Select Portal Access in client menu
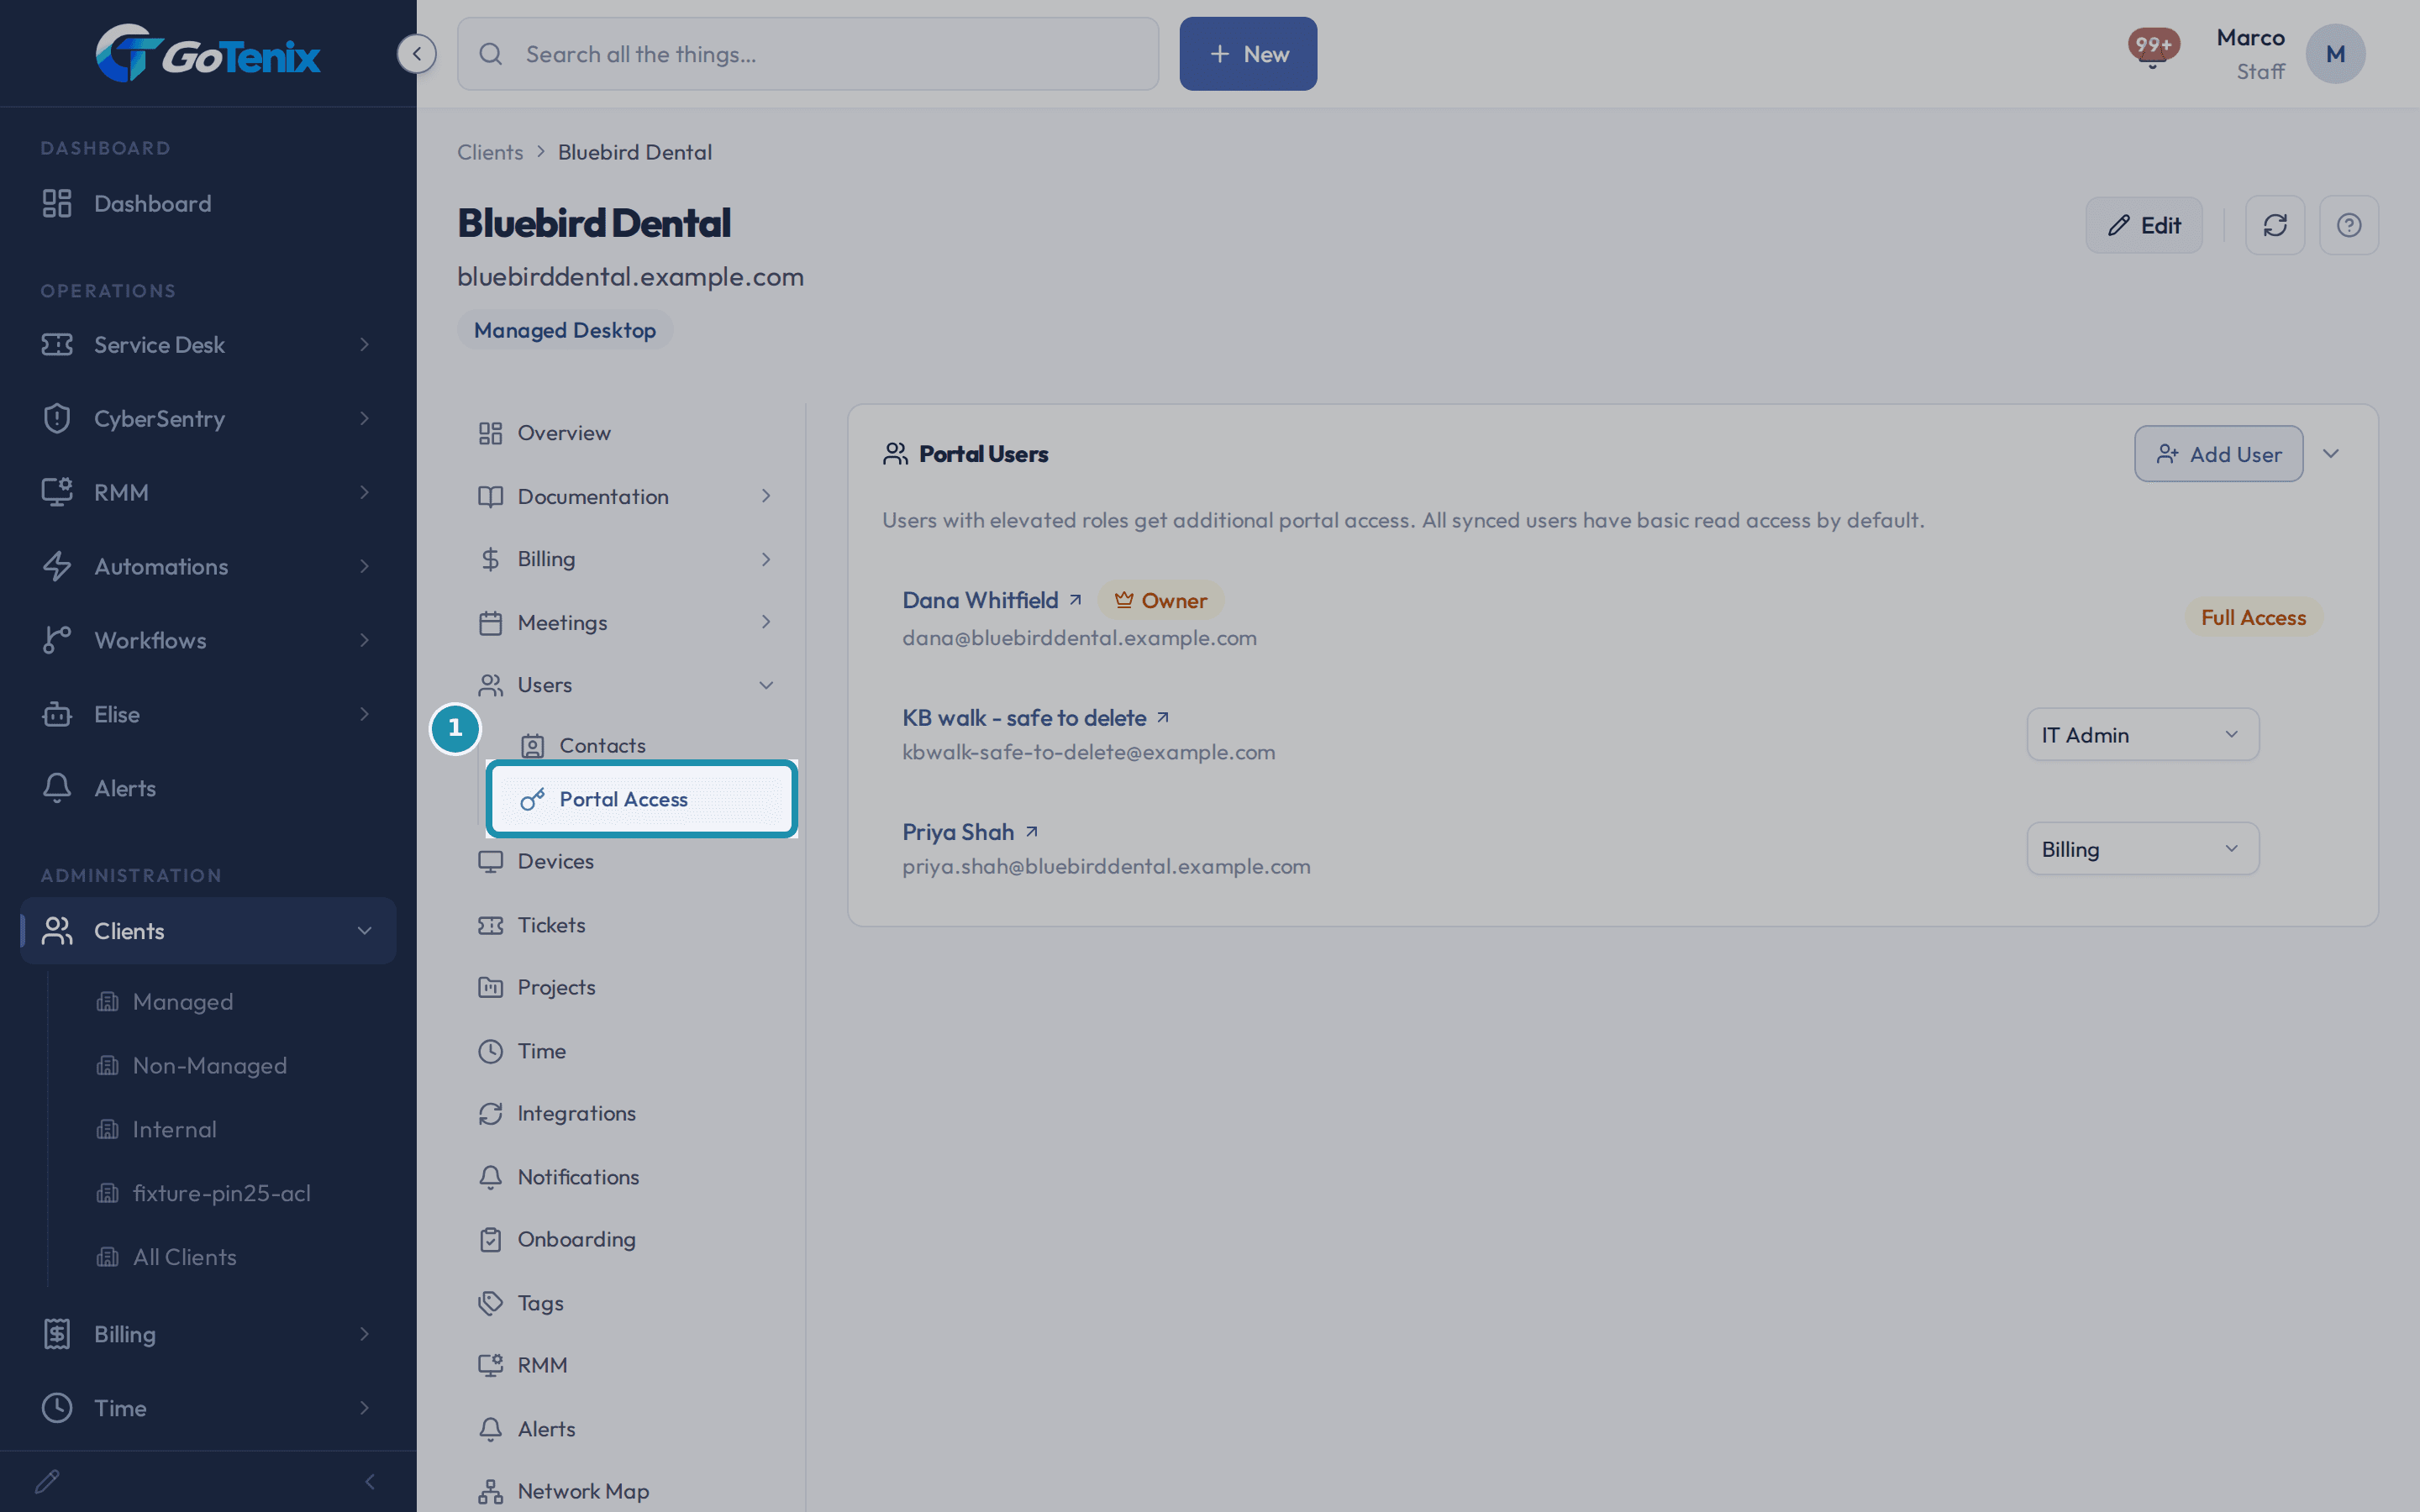Viewport: 2420px width, 1512px height. [642, 799]
